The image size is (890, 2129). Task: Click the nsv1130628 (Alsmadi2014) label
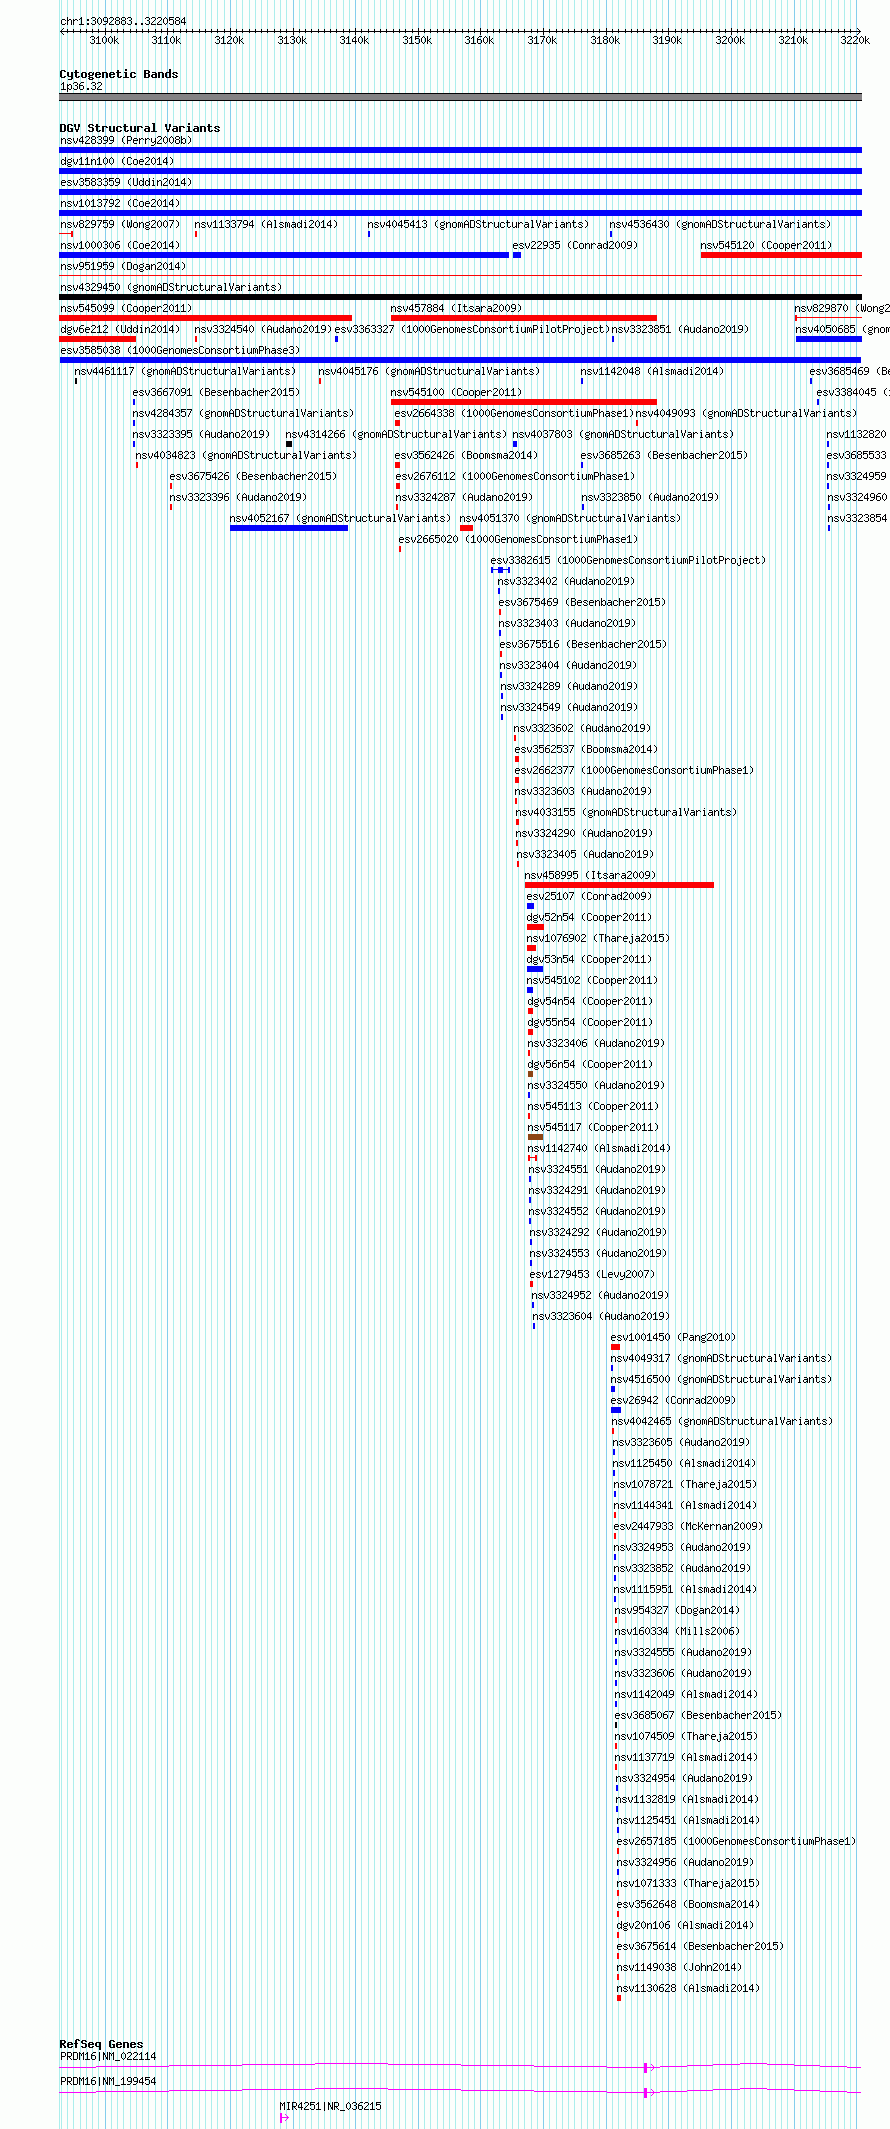[689, 1989]
